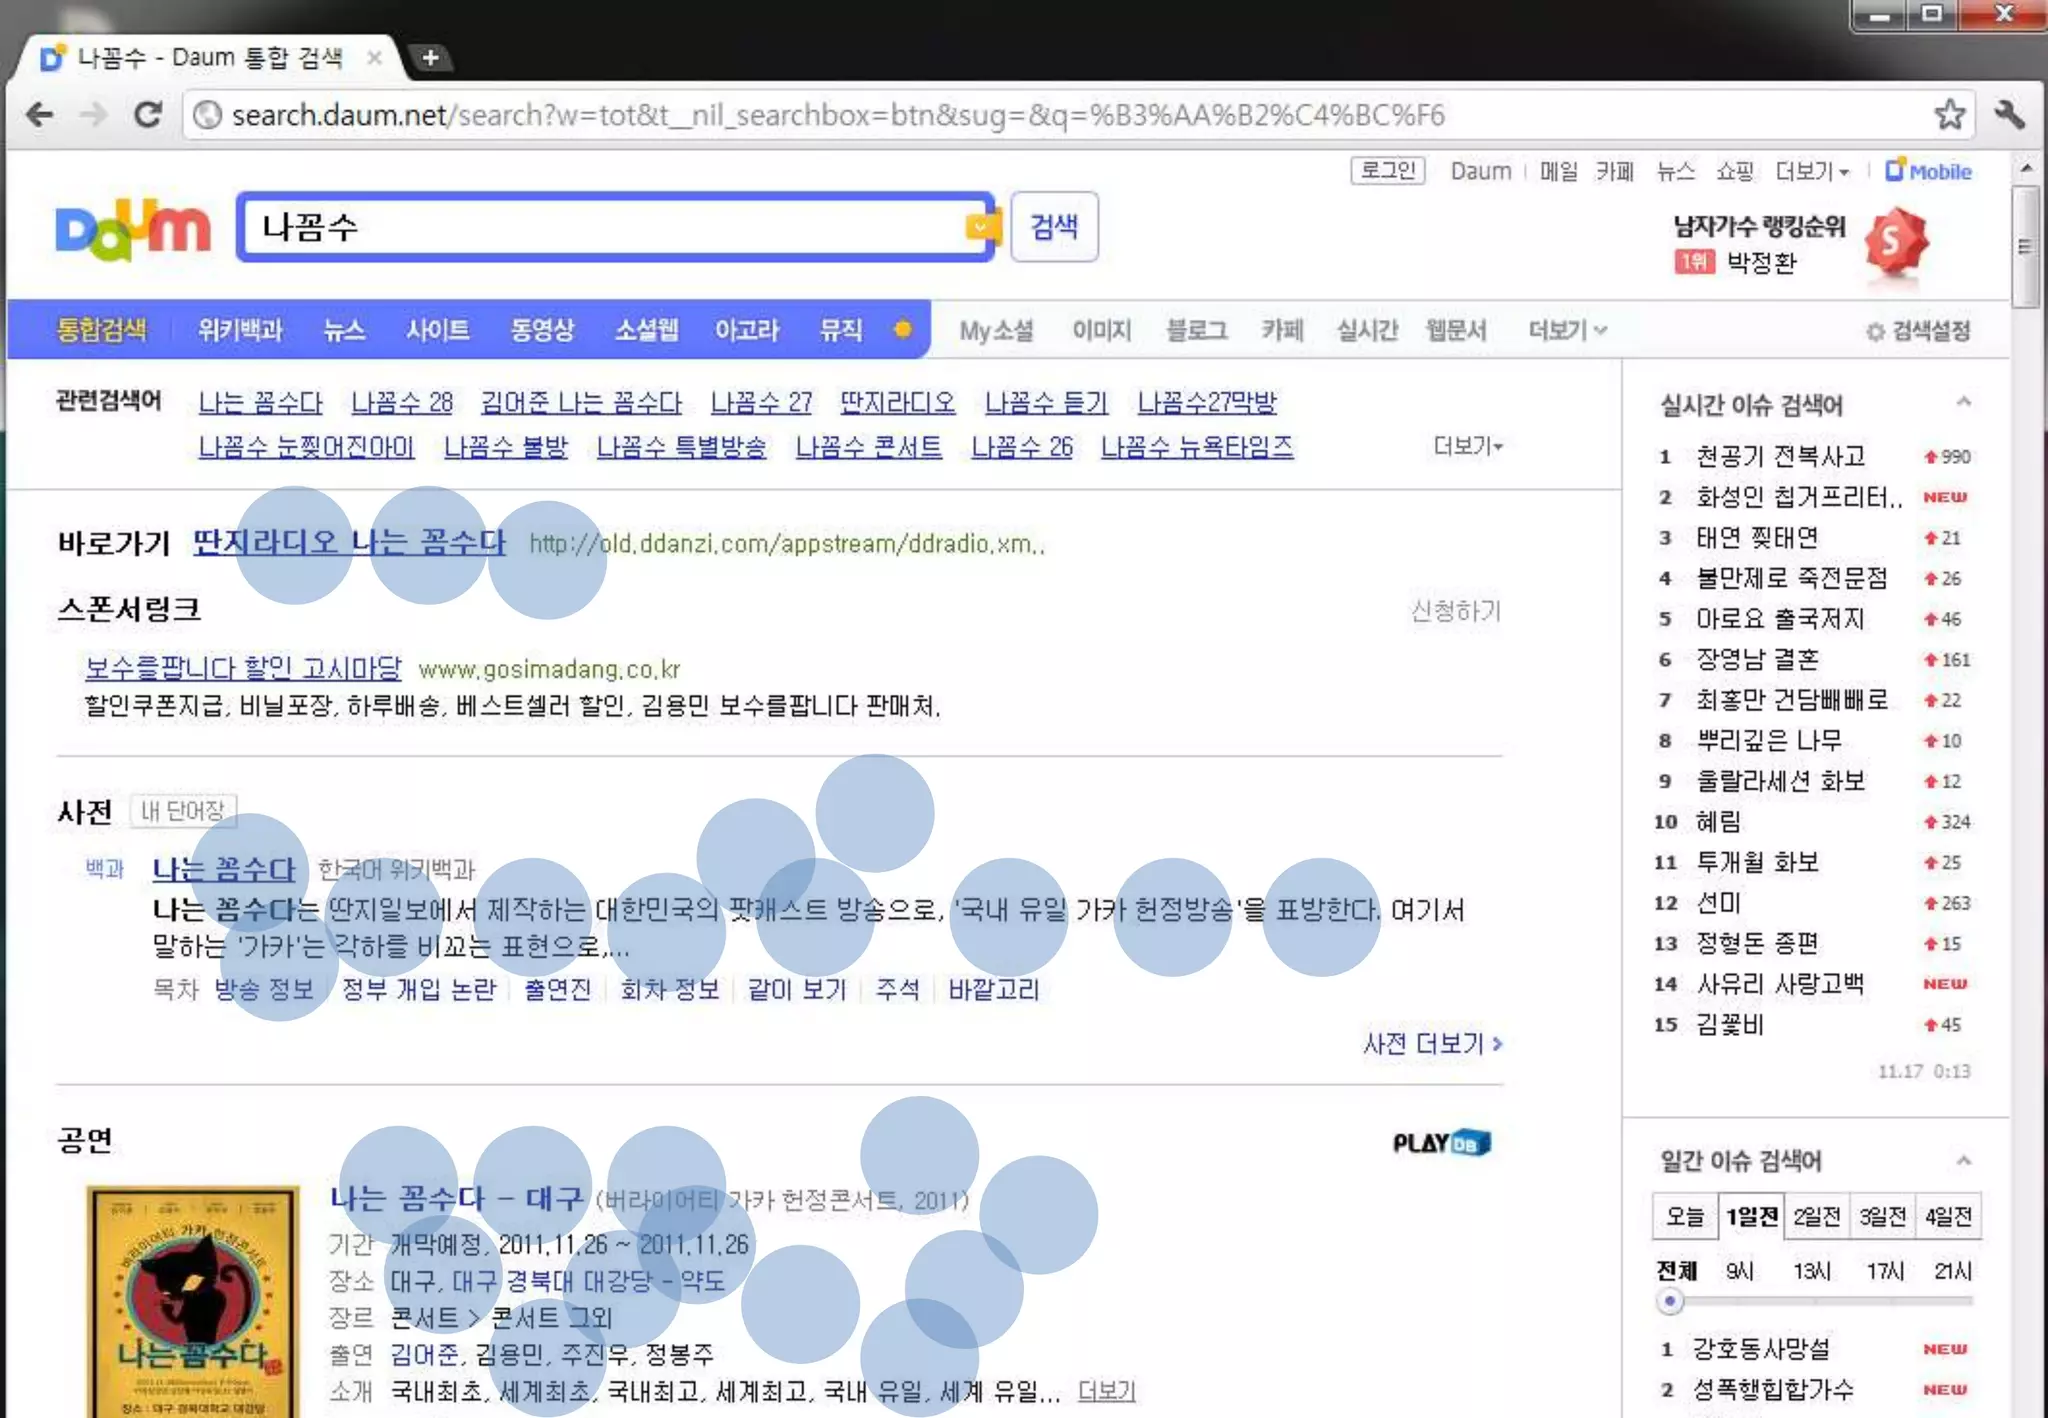
Task: Click the browser reload icon
Action: click(x=148, y=115)
